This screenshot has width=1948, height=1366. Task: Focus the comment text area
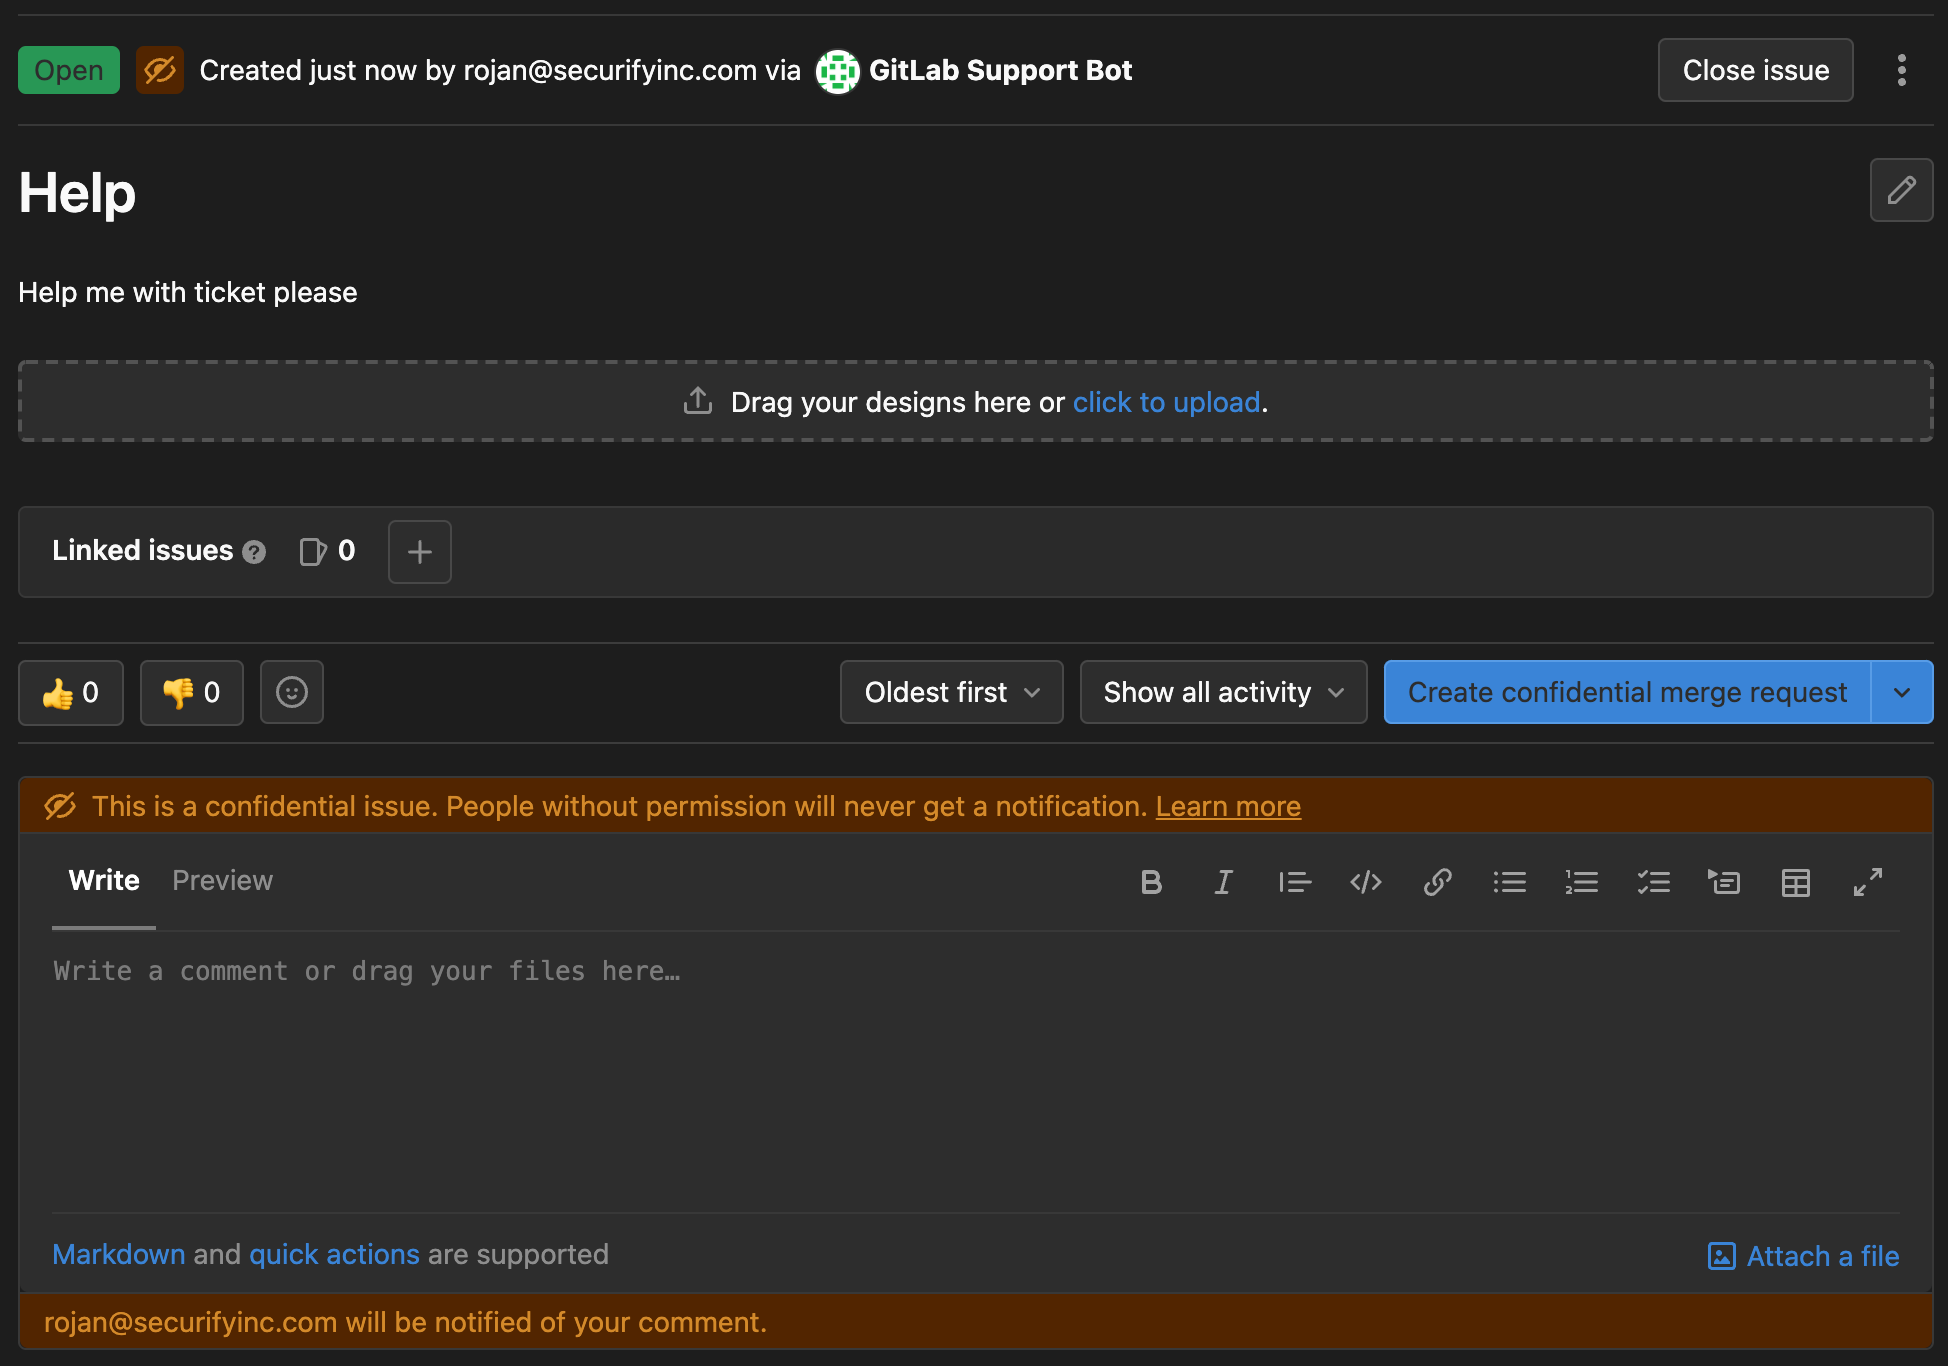click(976, 1072)
